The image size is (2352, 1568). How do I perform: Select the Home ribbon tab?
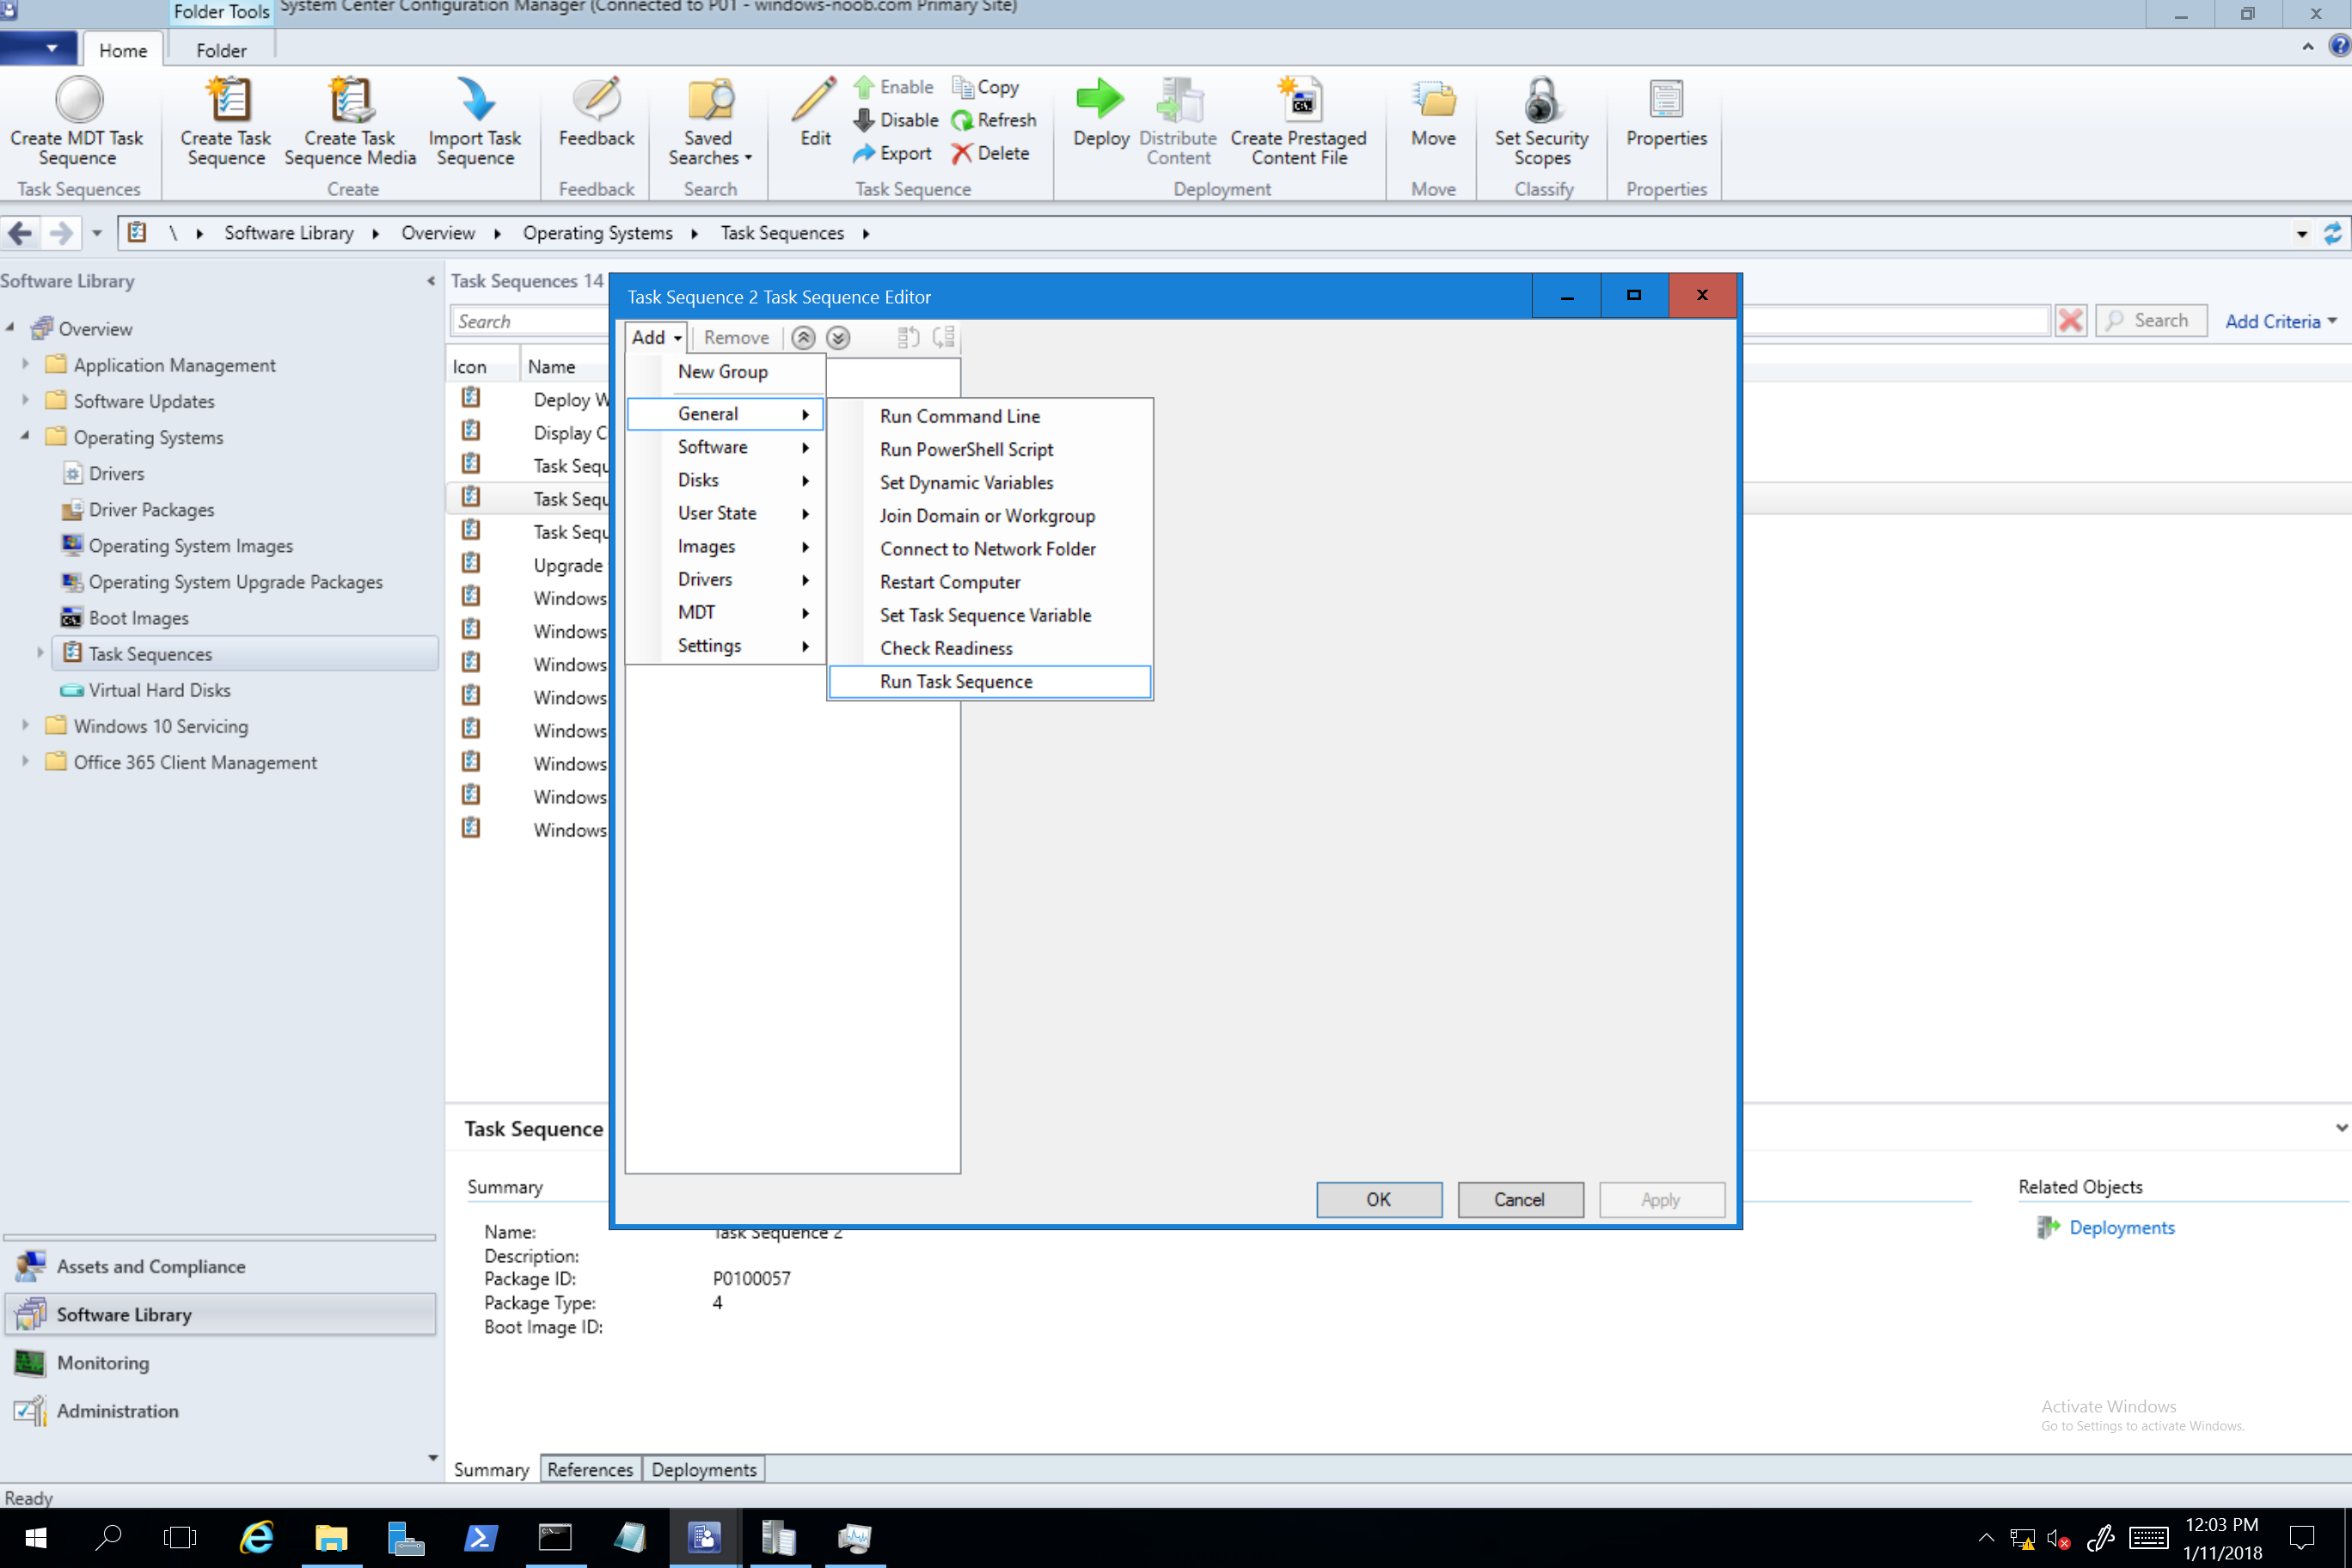(123, 50)
